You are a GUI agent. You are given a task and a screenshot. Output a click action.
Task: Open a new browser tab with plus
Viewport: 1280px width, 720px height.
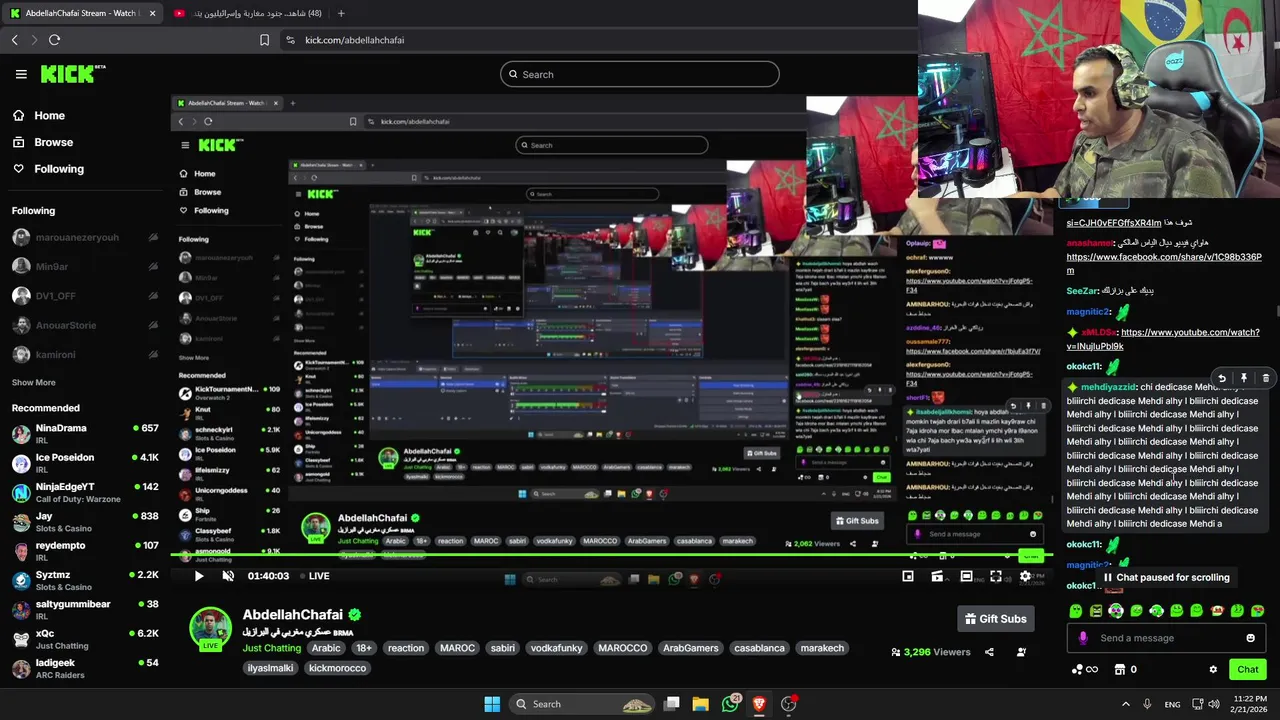tap(341, 13)
